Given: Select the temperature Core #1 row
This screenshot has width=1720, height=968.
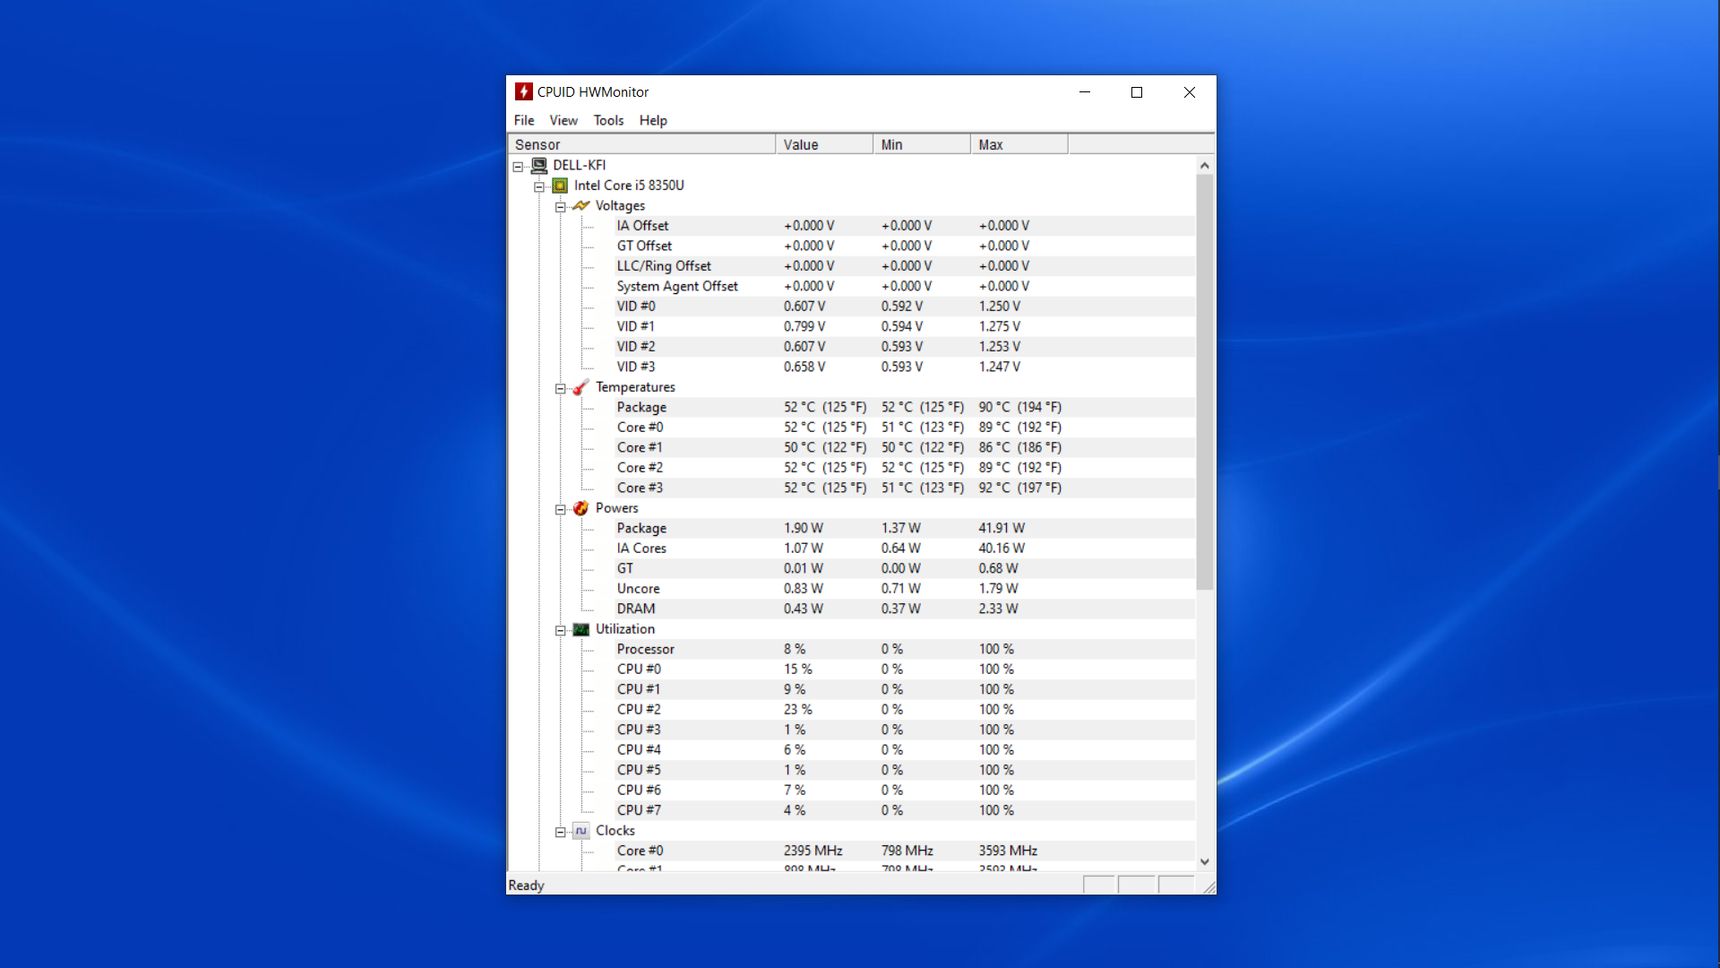Looking at the screenshot, I should tap(904, 447).
